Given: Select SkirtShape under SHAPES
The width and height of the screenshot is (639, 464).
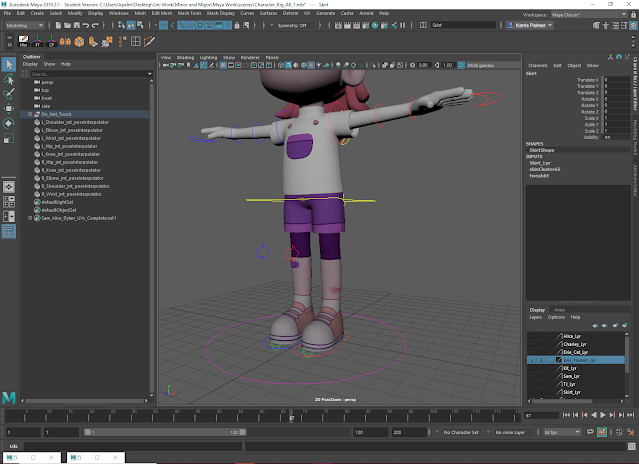Looking at the screenshot, I should click(542, 150).
